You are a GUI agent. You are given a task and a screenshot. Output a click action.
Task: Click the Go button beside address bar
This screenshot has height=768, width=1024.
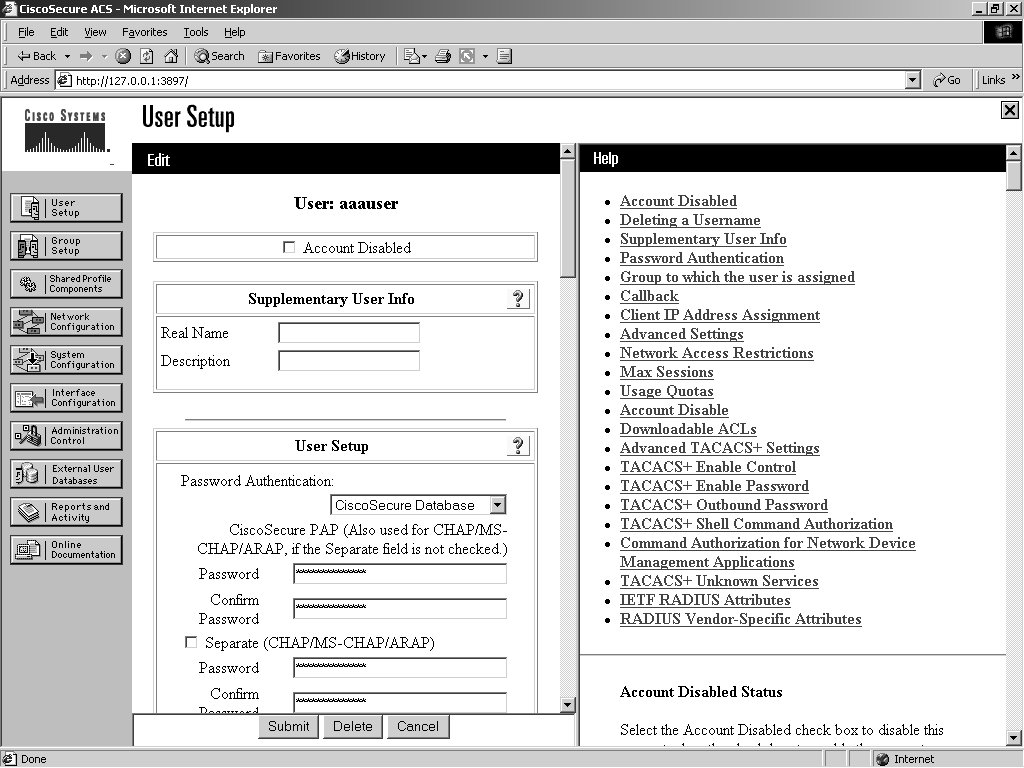click(946, 80)
